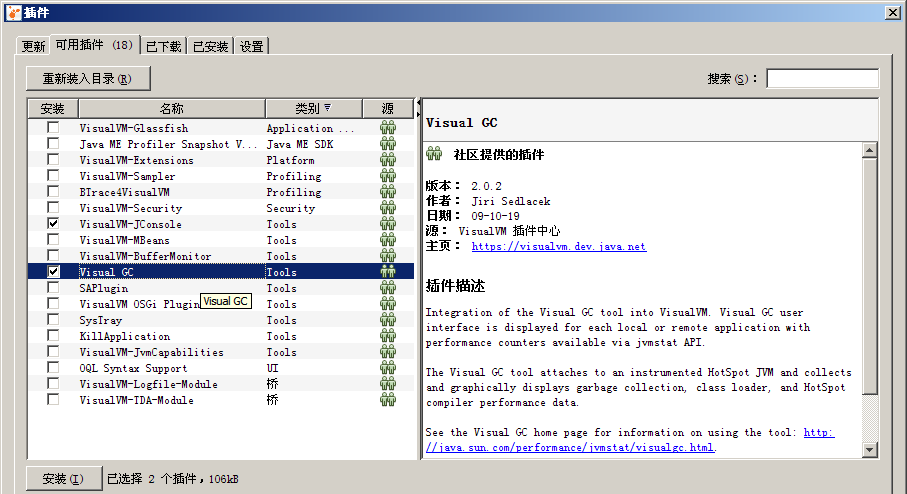Click the source icon for VisualVM-Logfile-Module
Screen dimensions: 907x494
pyautogui.click(x=388, y=384)
